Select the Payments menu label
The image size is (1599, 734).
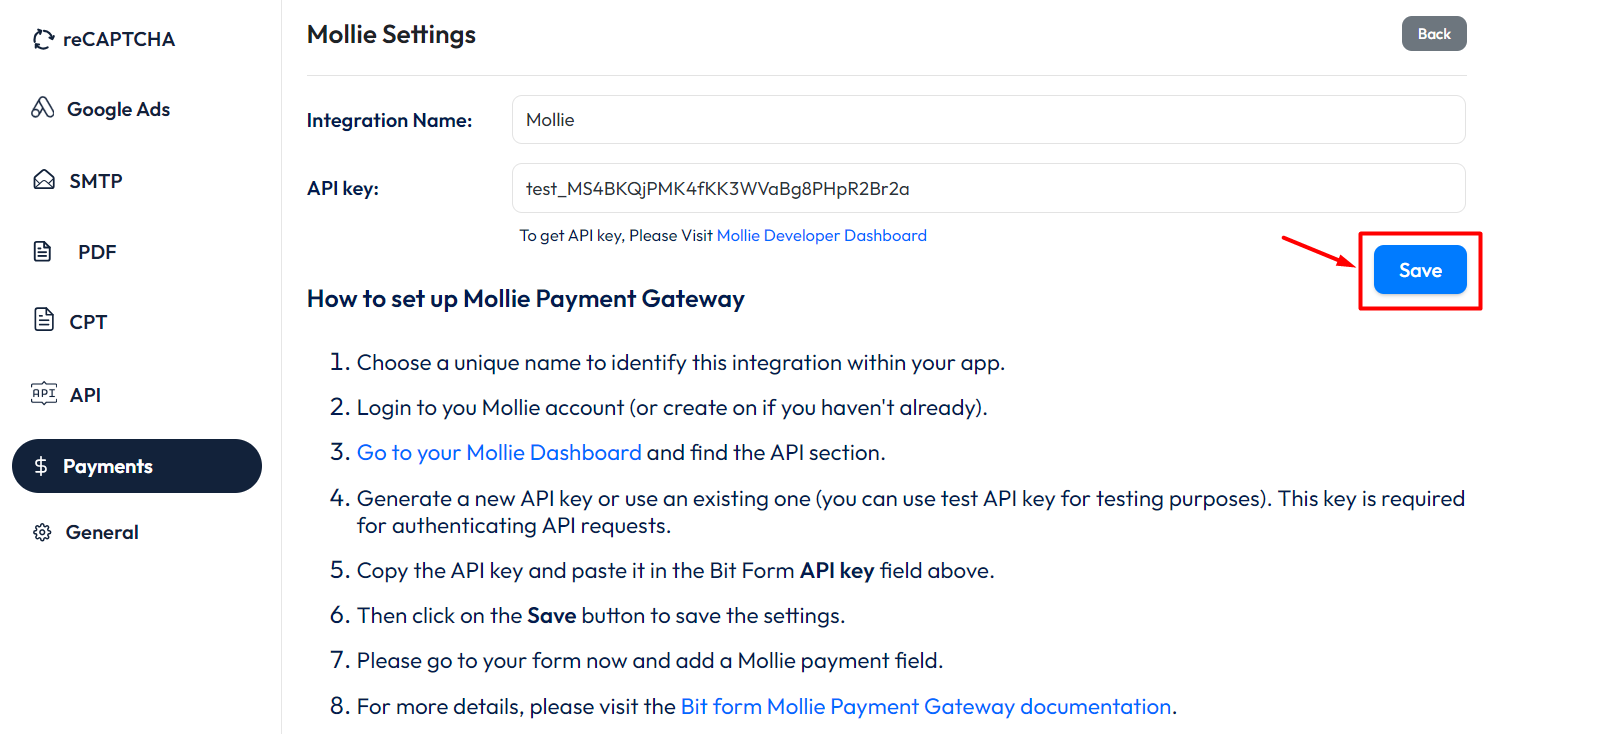(108, 466)
